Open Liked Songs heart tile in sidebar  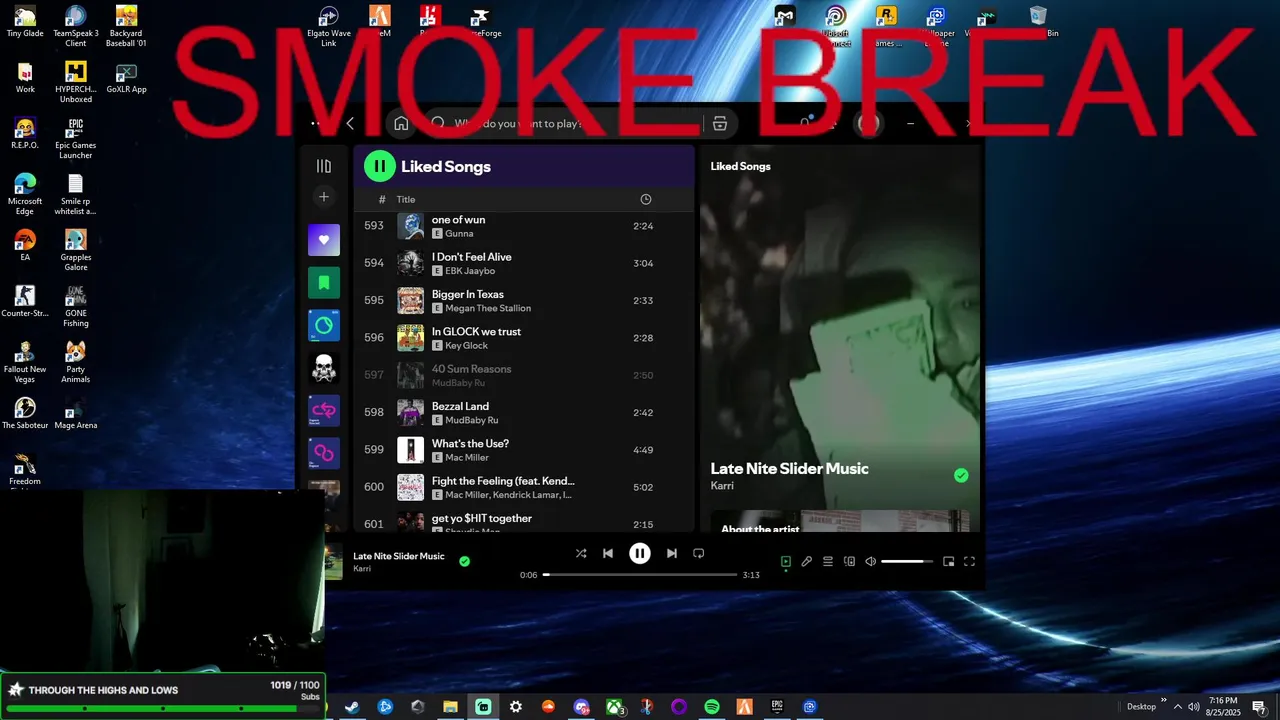324,240
